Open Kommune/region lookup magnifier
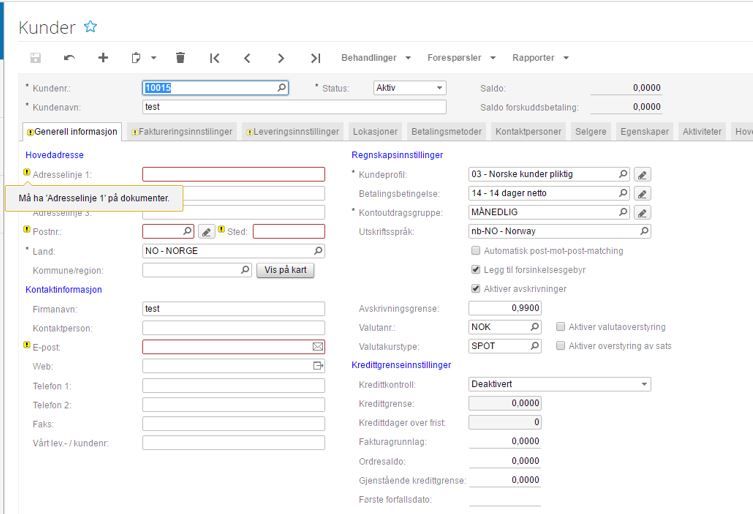Image resolution: width=753 pixels, height=514 pixels. pos(245,270)
